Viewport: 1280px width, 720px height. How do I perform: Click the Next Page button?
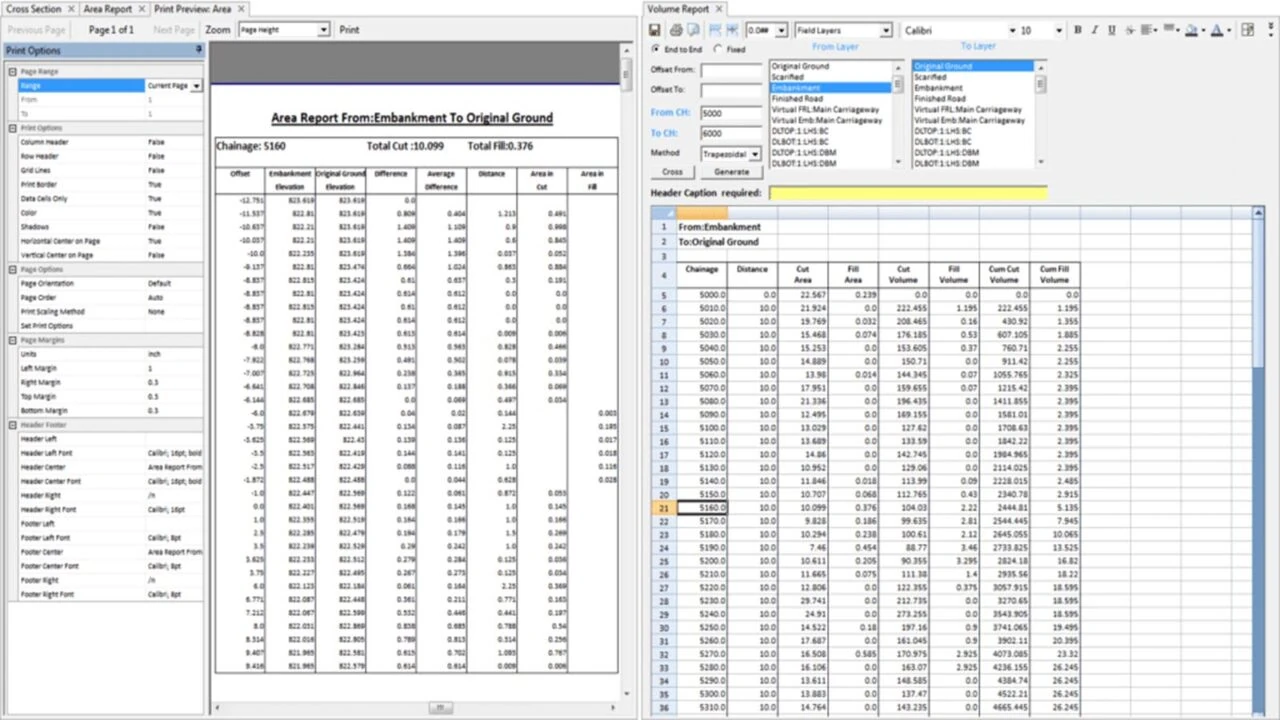click(174, 30)
